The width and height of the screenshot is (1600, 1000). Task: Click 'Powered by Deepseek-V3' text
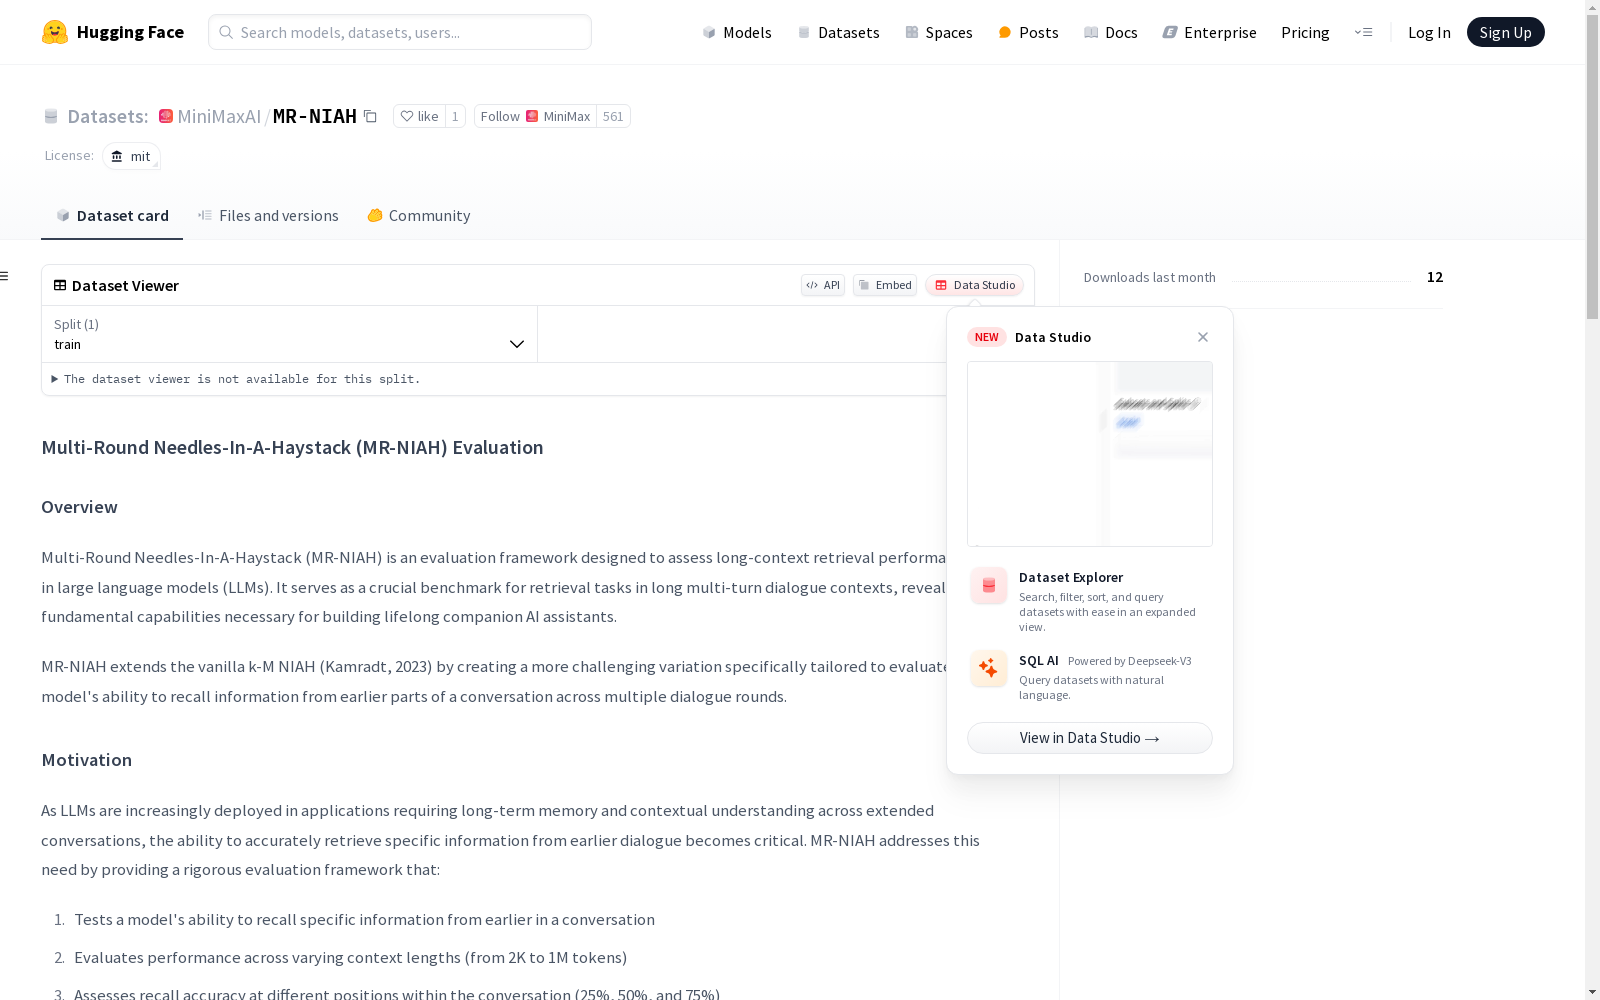[1130, 661]
